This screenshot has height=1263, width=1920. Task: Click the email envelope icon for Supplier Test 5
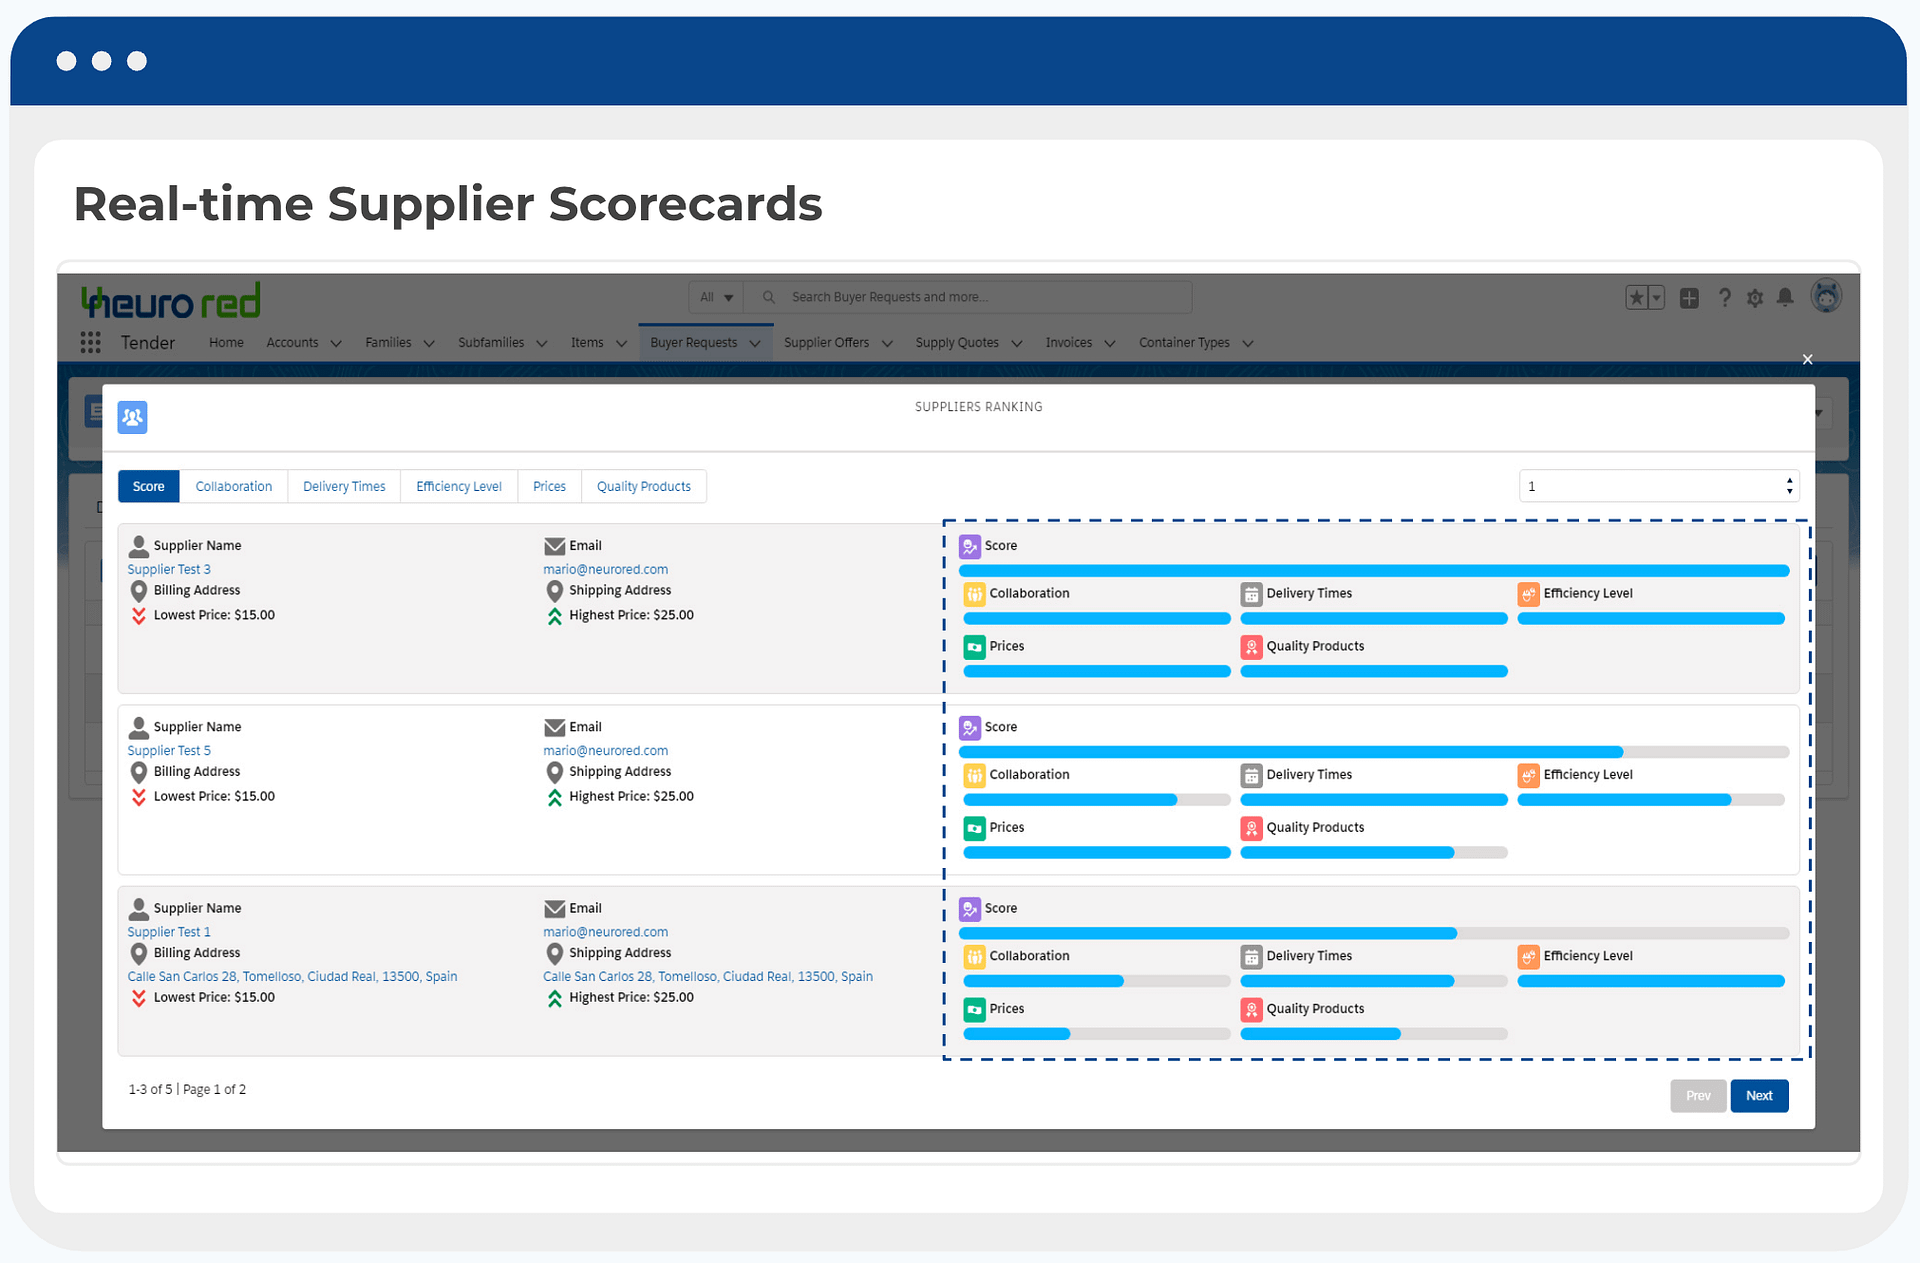pos(555,727)
